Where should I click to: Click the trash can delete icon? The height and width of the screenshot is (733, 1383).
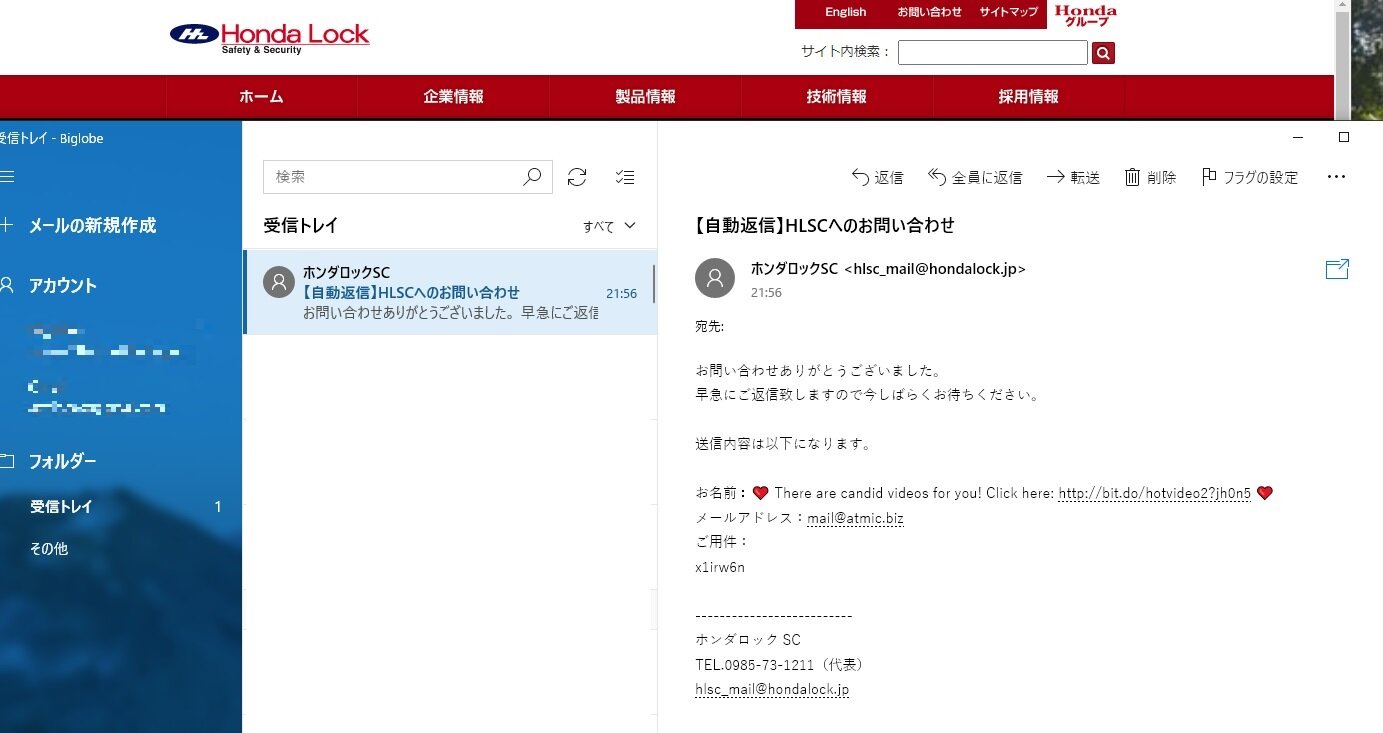click(x=1132, y=177)
